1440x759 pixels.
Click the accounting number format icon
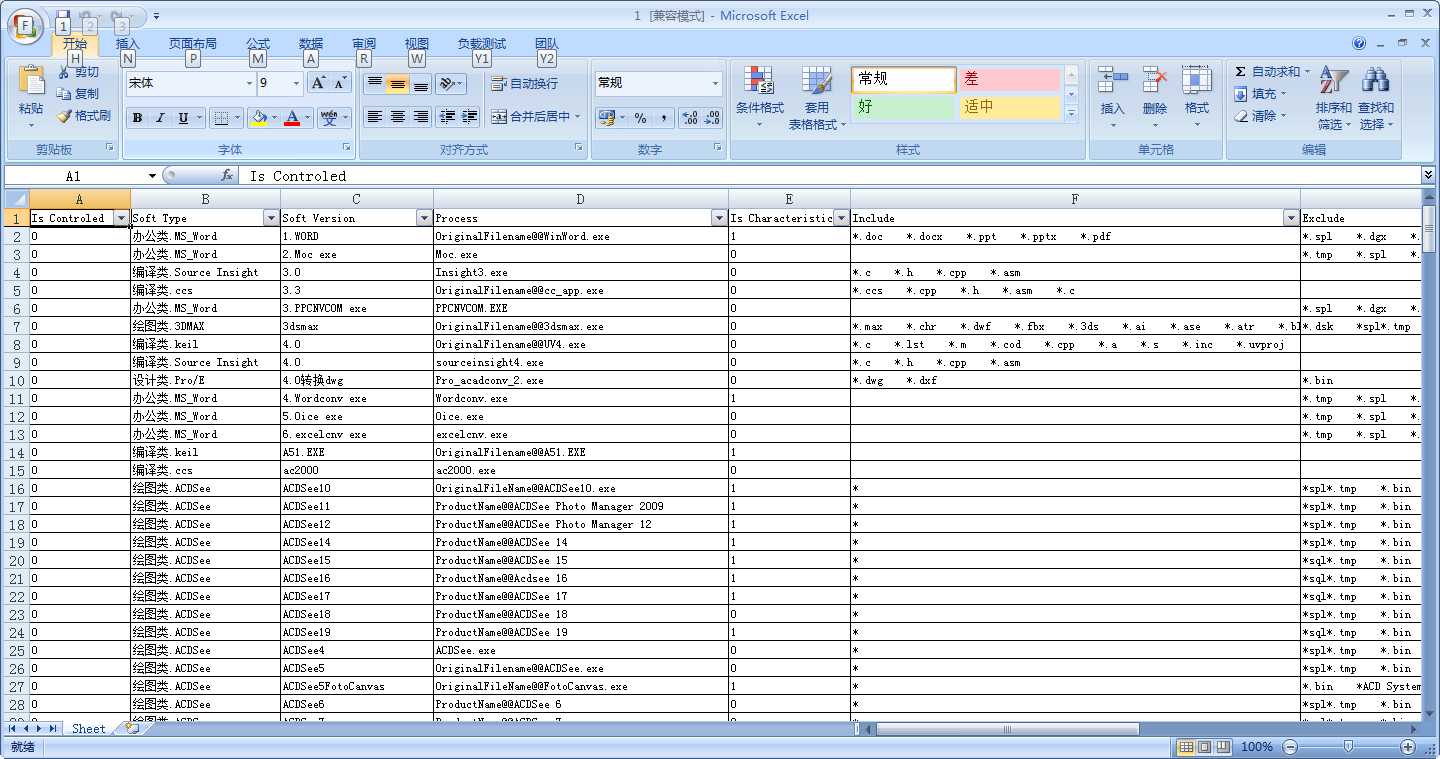click(x=605, y=118)
